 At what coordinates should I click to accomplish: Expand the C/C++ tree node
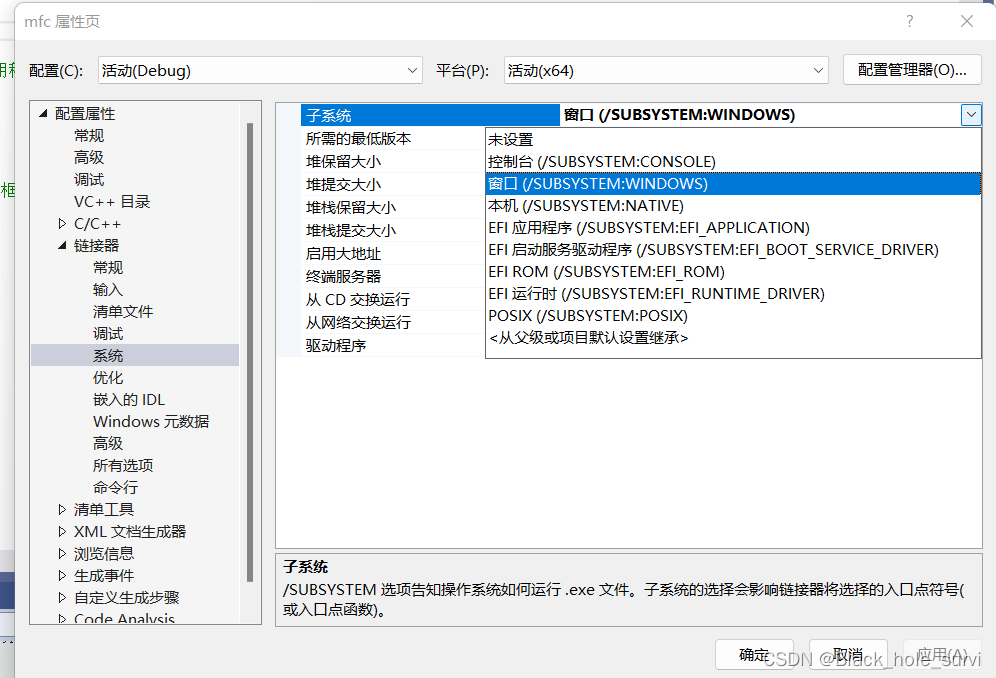[62, 223]
